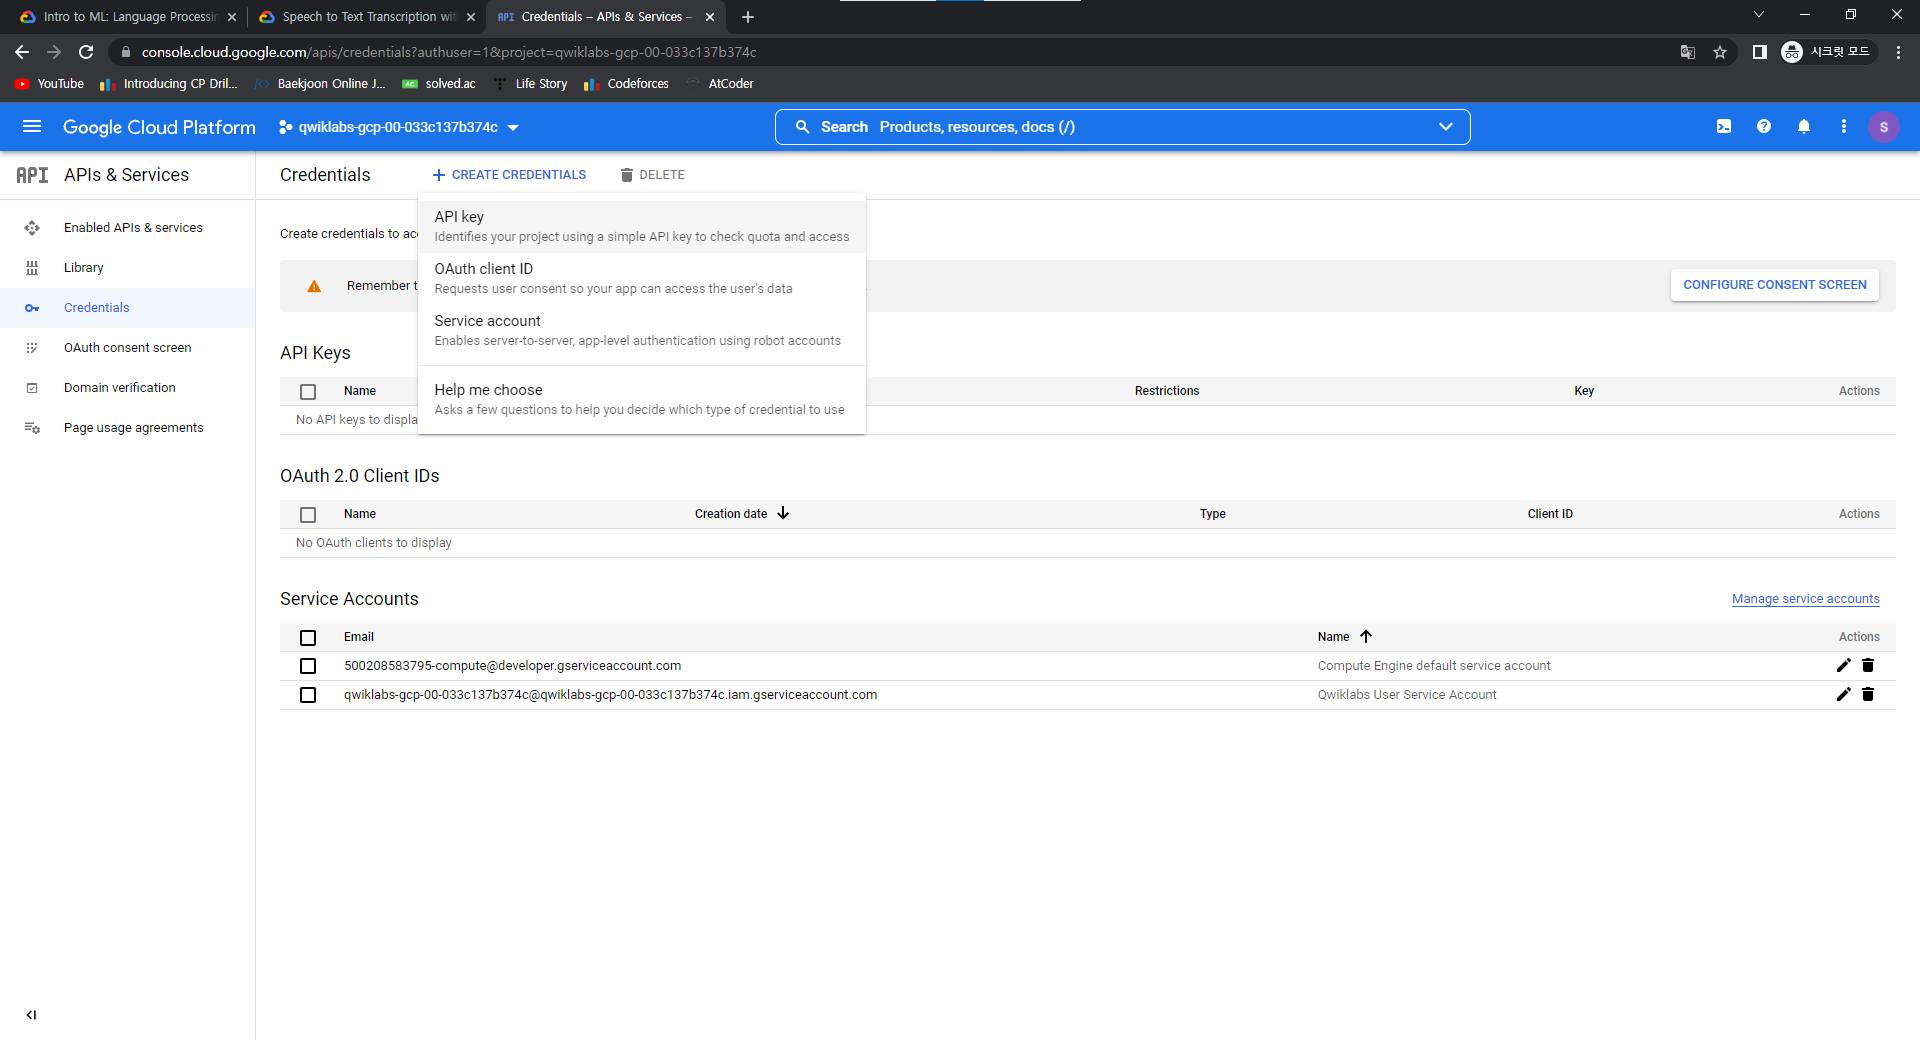The width and height of the screenshot is (1920, 1040).
Task: Show notifications via the bell icon
Action: pyautogui.click(x=1804, y=127)
